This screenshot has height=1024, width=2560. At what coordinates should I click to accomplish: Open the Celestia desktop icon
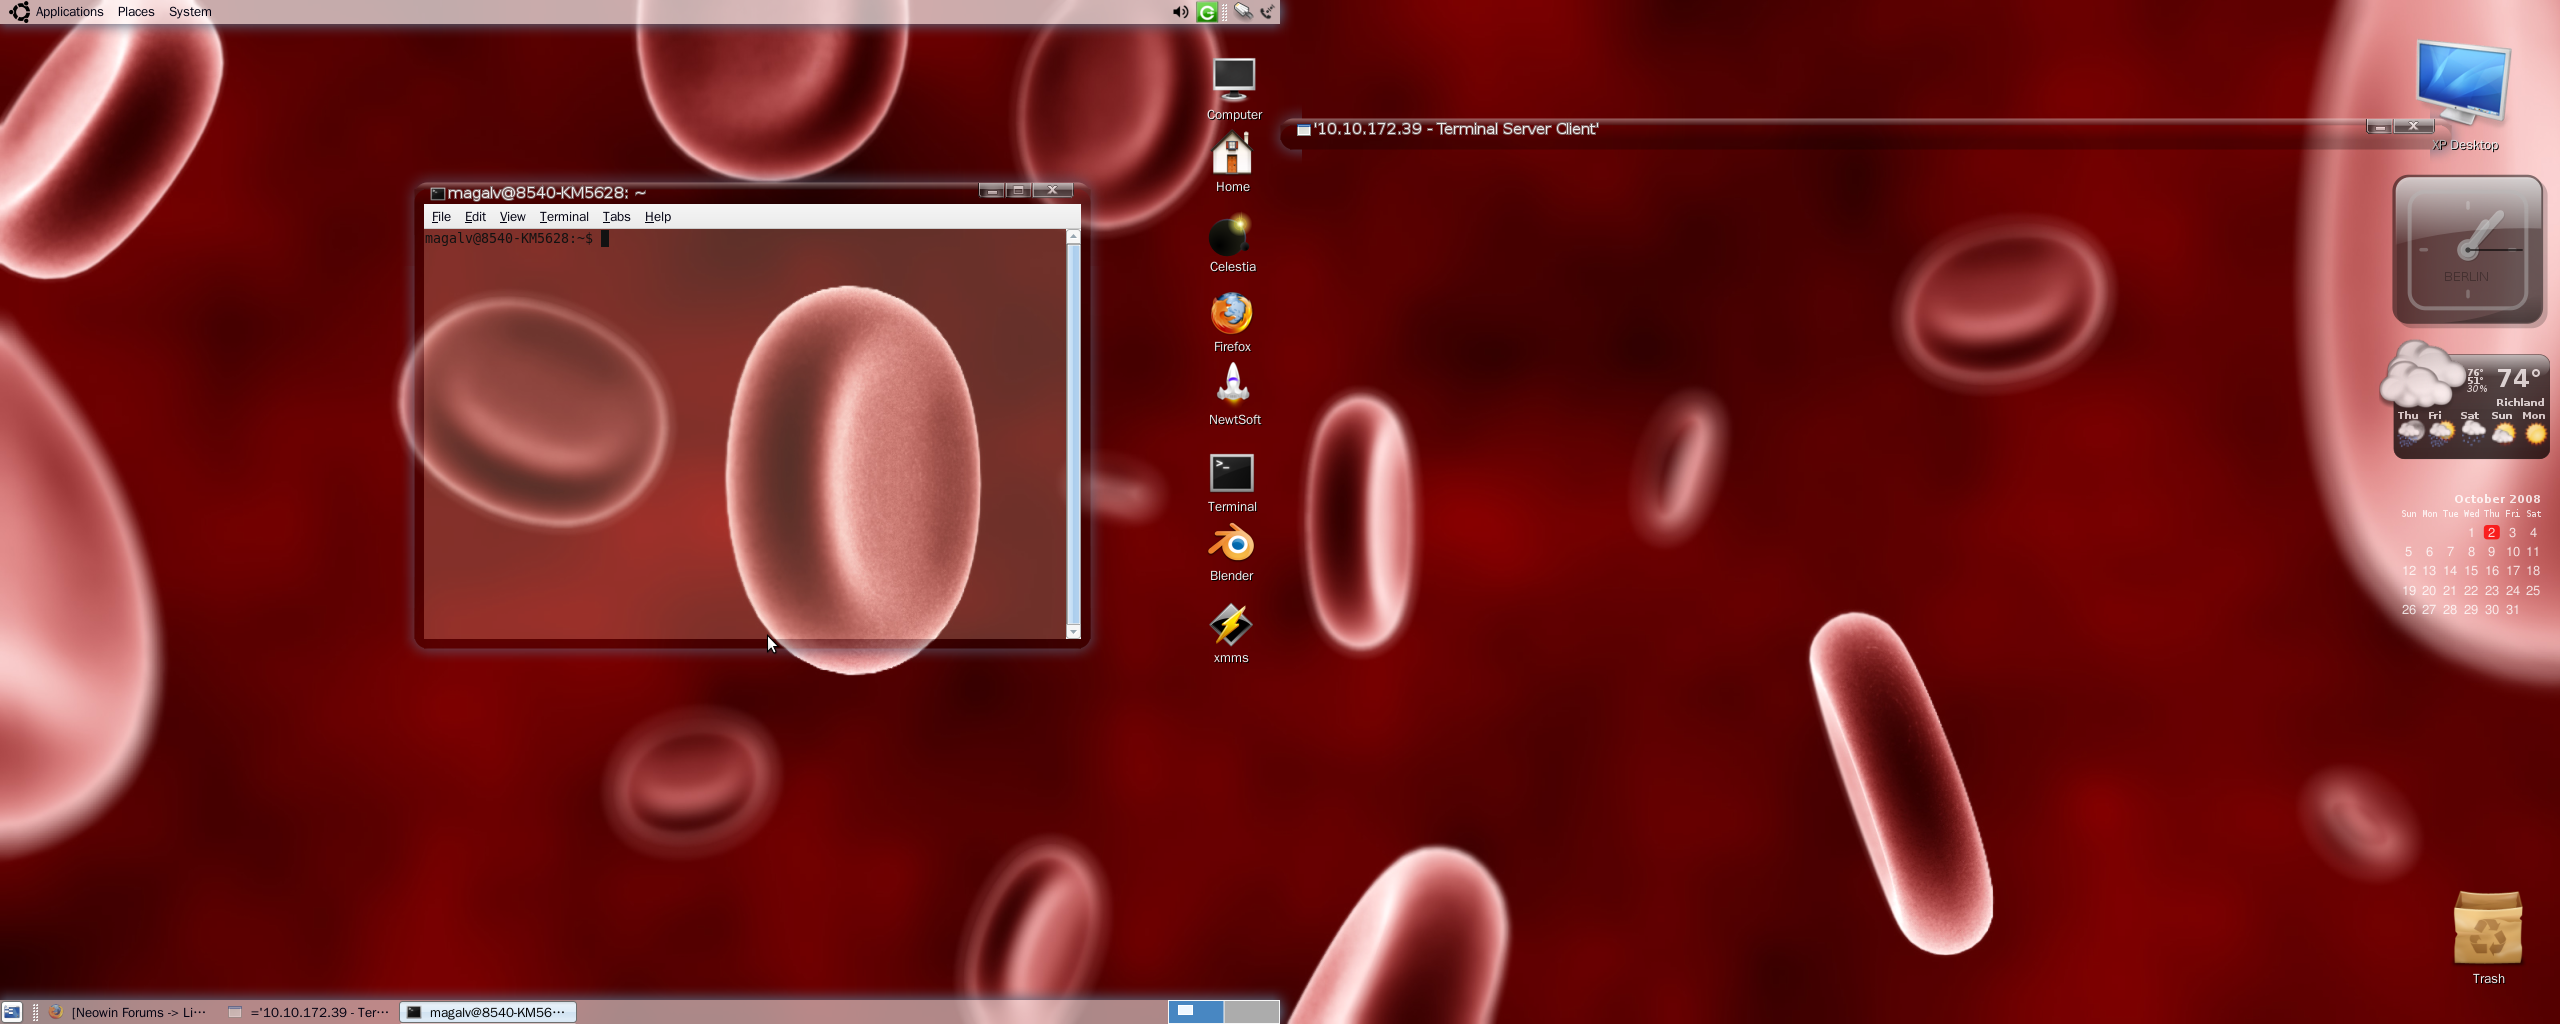(x=1231, y=238)
